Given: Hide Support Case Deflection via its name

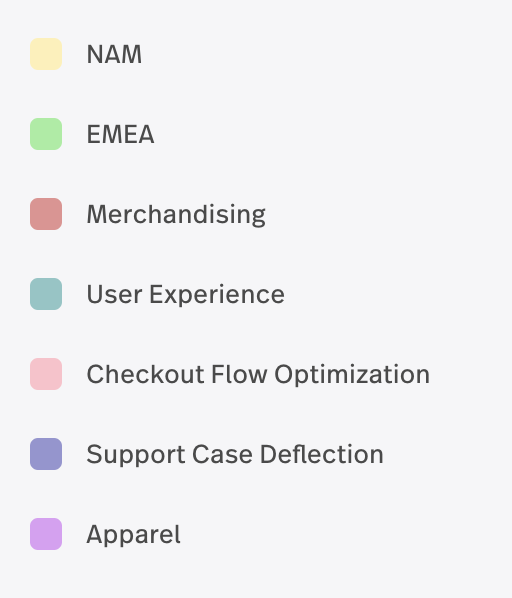Looking at the screenshot, I should [235, 455].
